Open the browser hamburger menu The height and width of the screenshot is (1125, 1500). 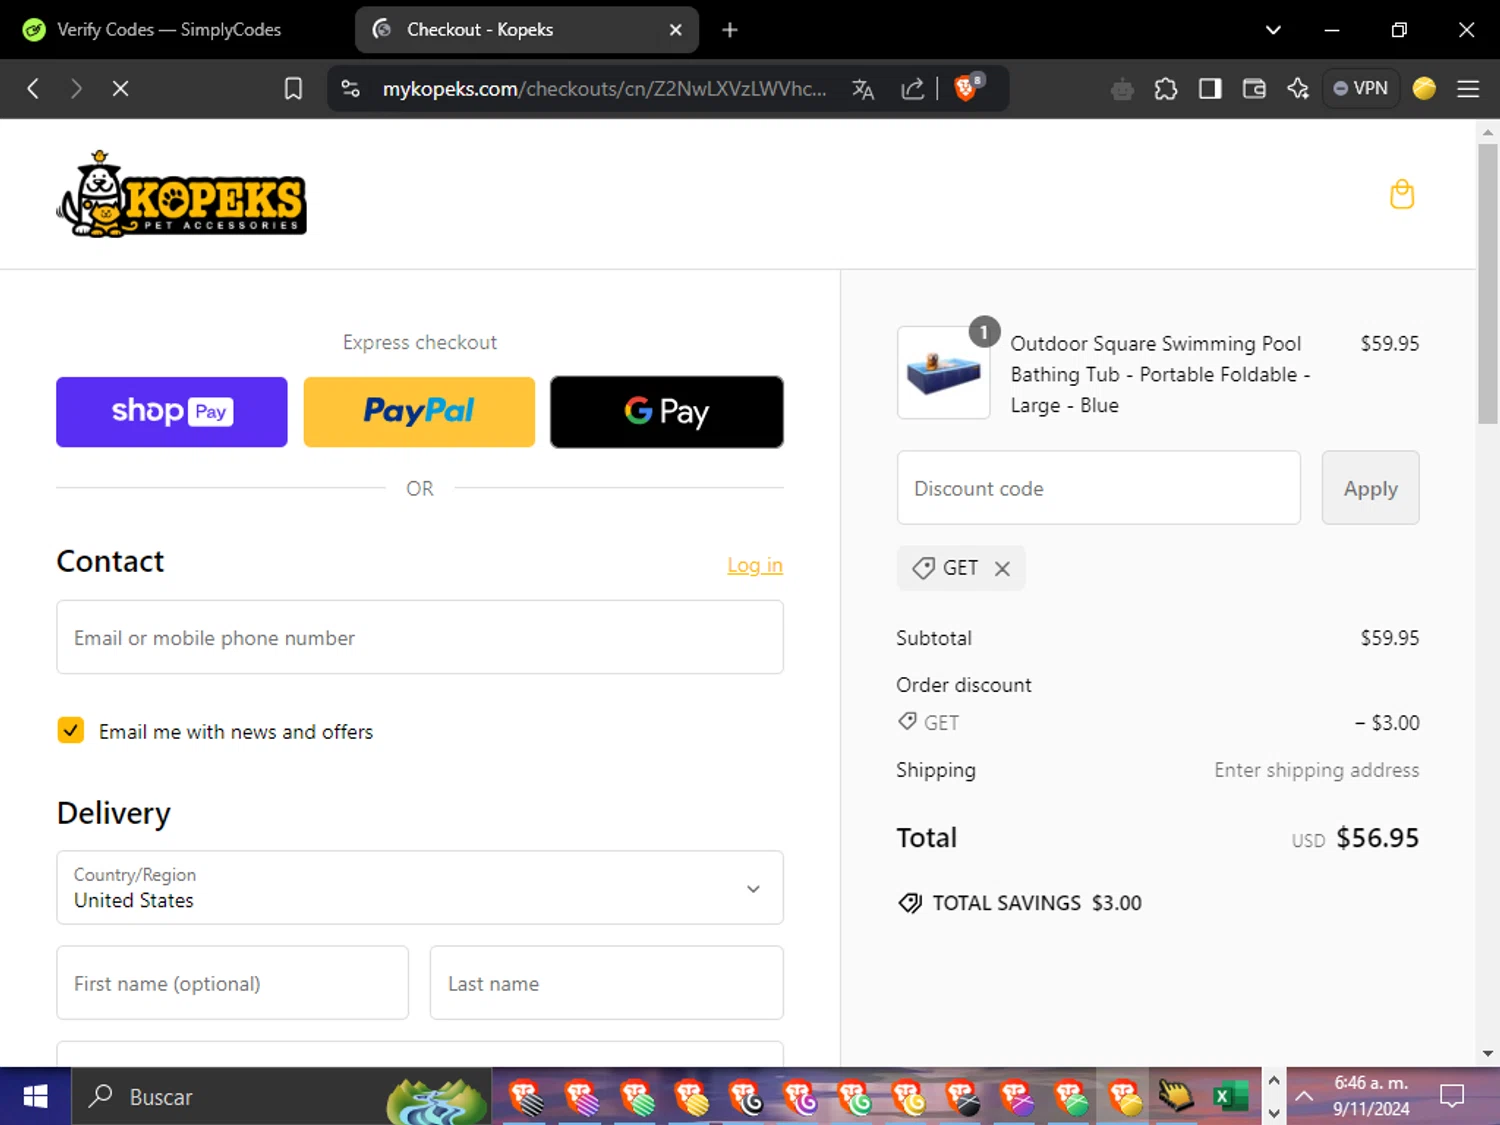pyautogui.click(x=1468, y=89)
